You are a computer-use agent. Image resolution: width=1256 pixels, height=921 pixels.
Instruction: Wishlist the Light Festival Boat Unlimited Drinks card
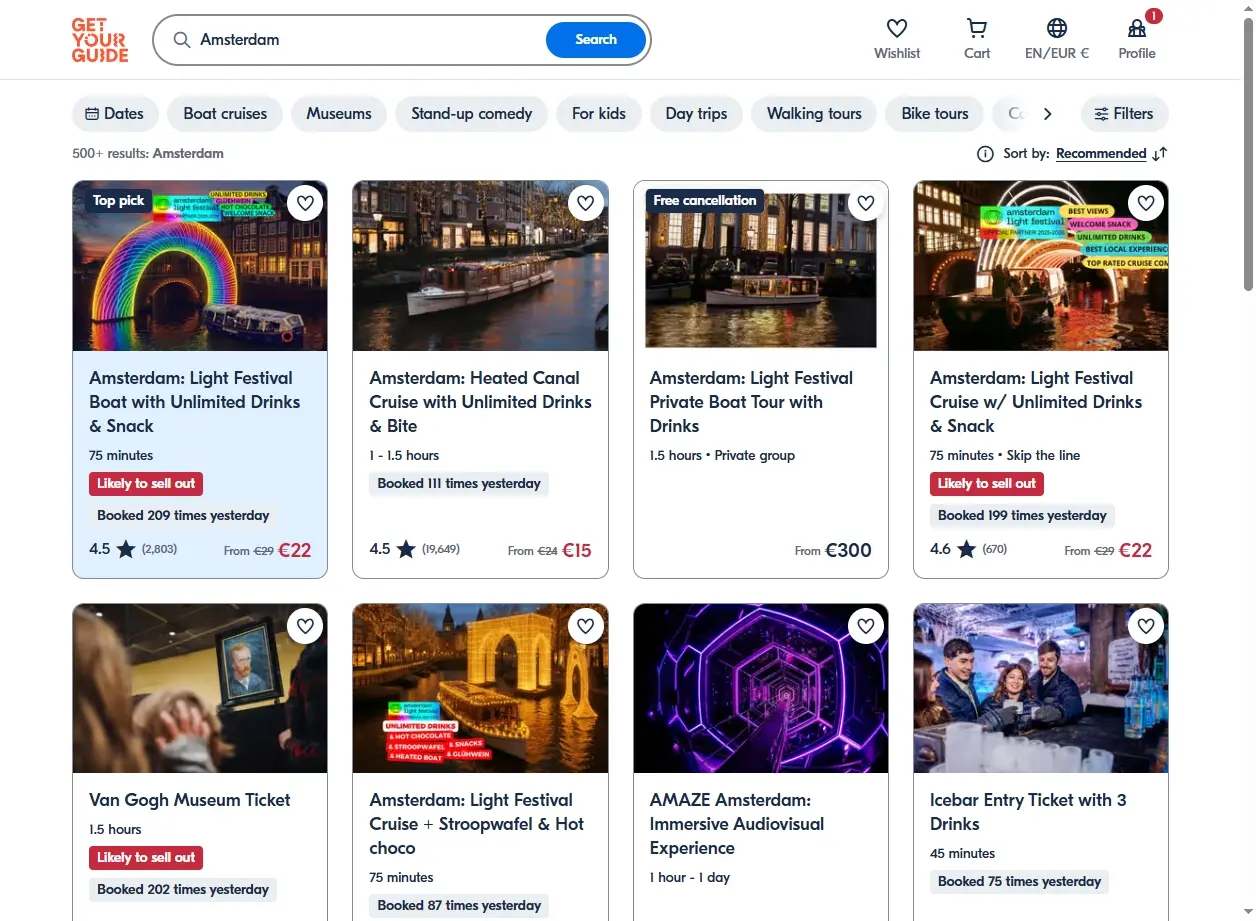coord(305,204)
